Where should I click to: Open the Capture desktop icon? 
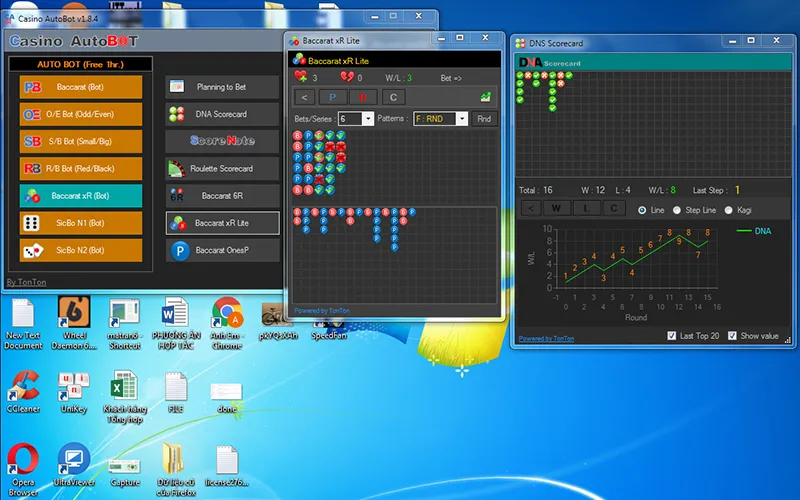[x=124, y=462]
